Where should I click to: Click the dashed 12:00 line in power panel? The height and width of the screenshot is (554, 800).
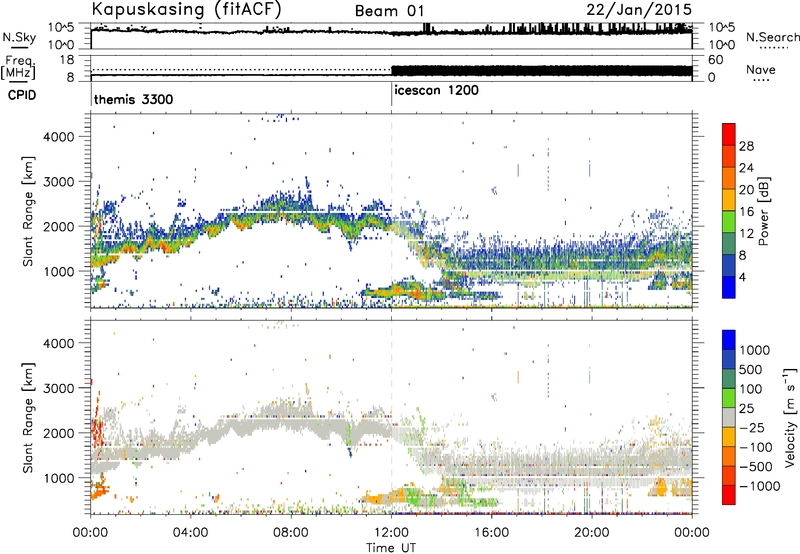click(391, 211)
